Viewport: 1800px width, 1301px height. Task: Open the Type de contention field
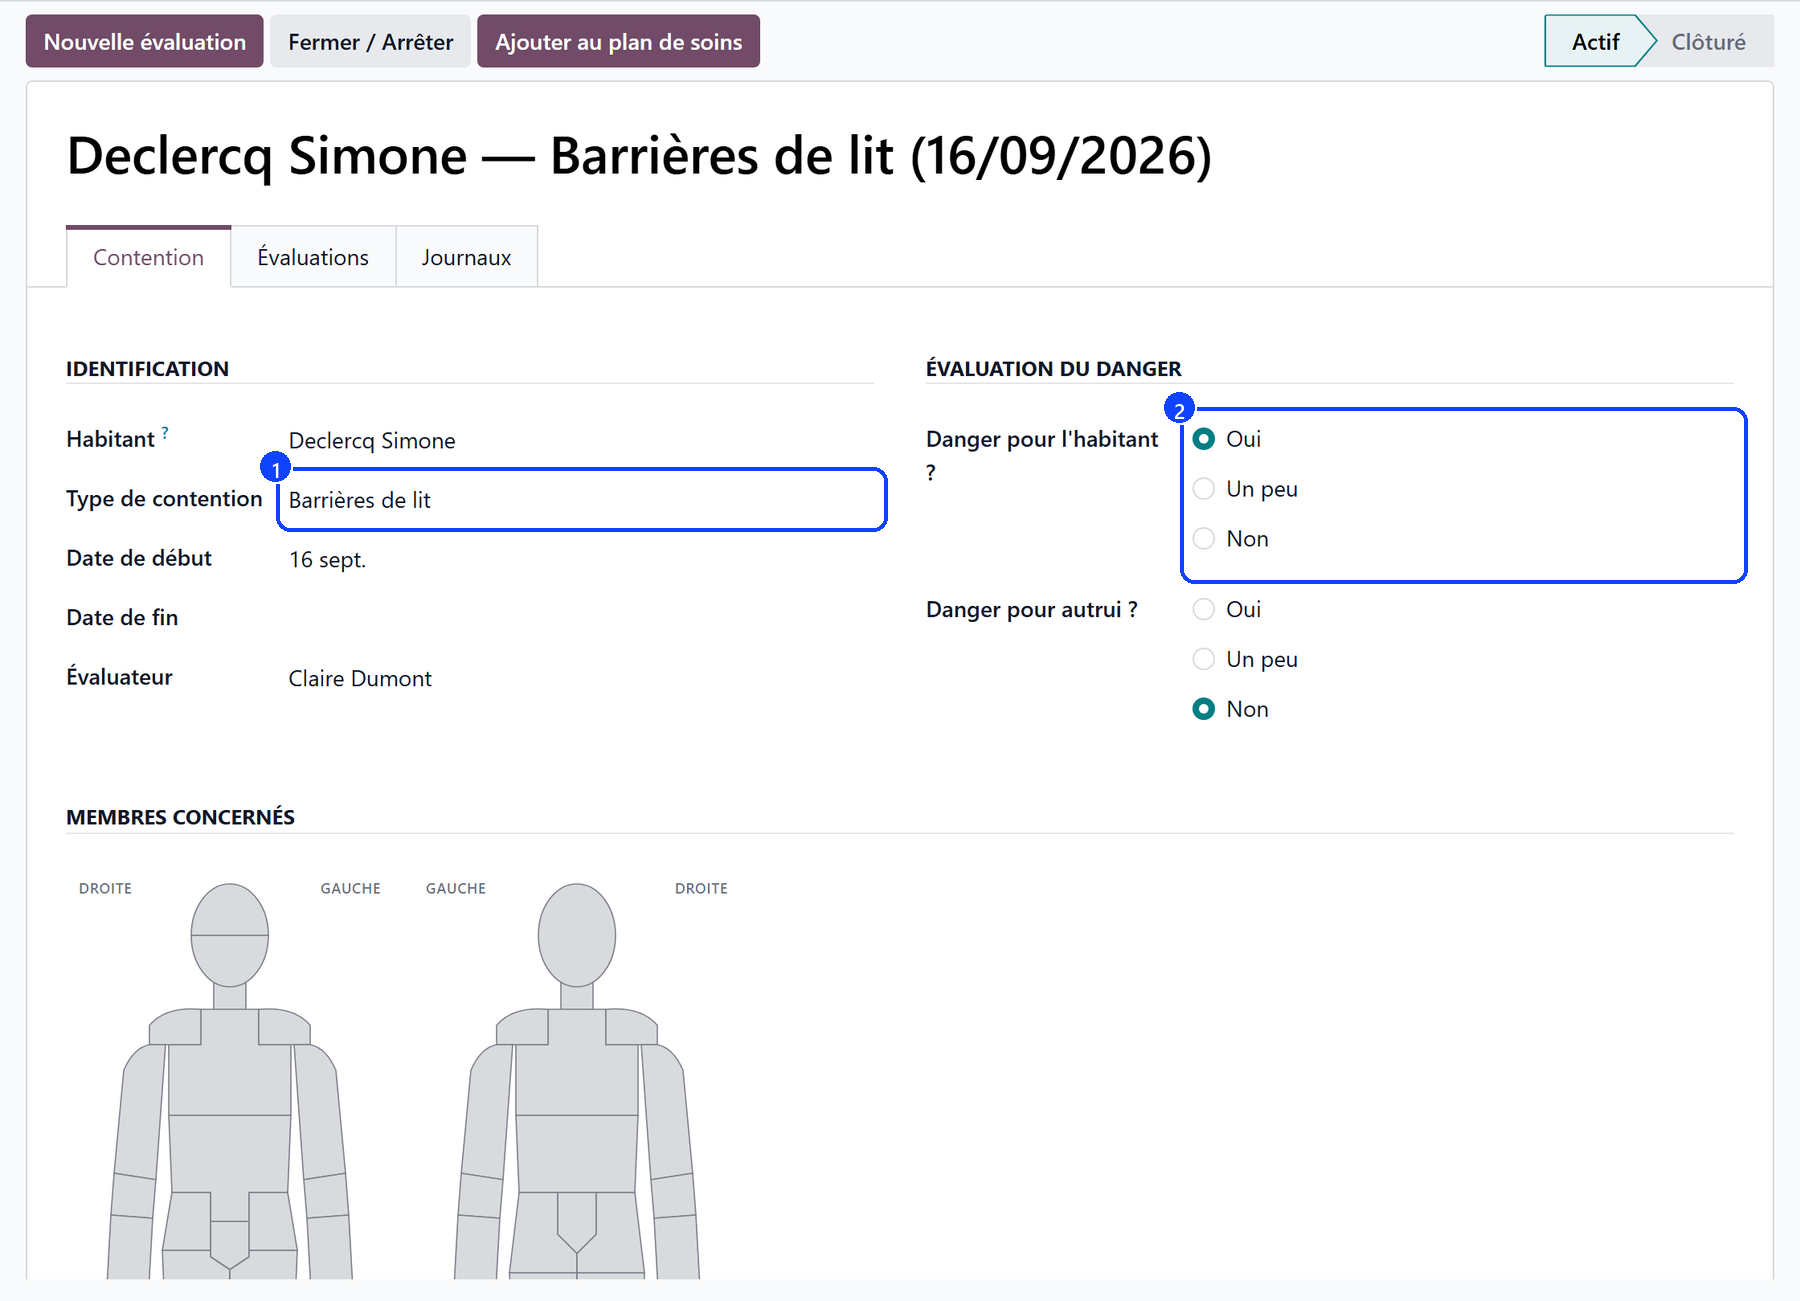(x=581, y=500)
